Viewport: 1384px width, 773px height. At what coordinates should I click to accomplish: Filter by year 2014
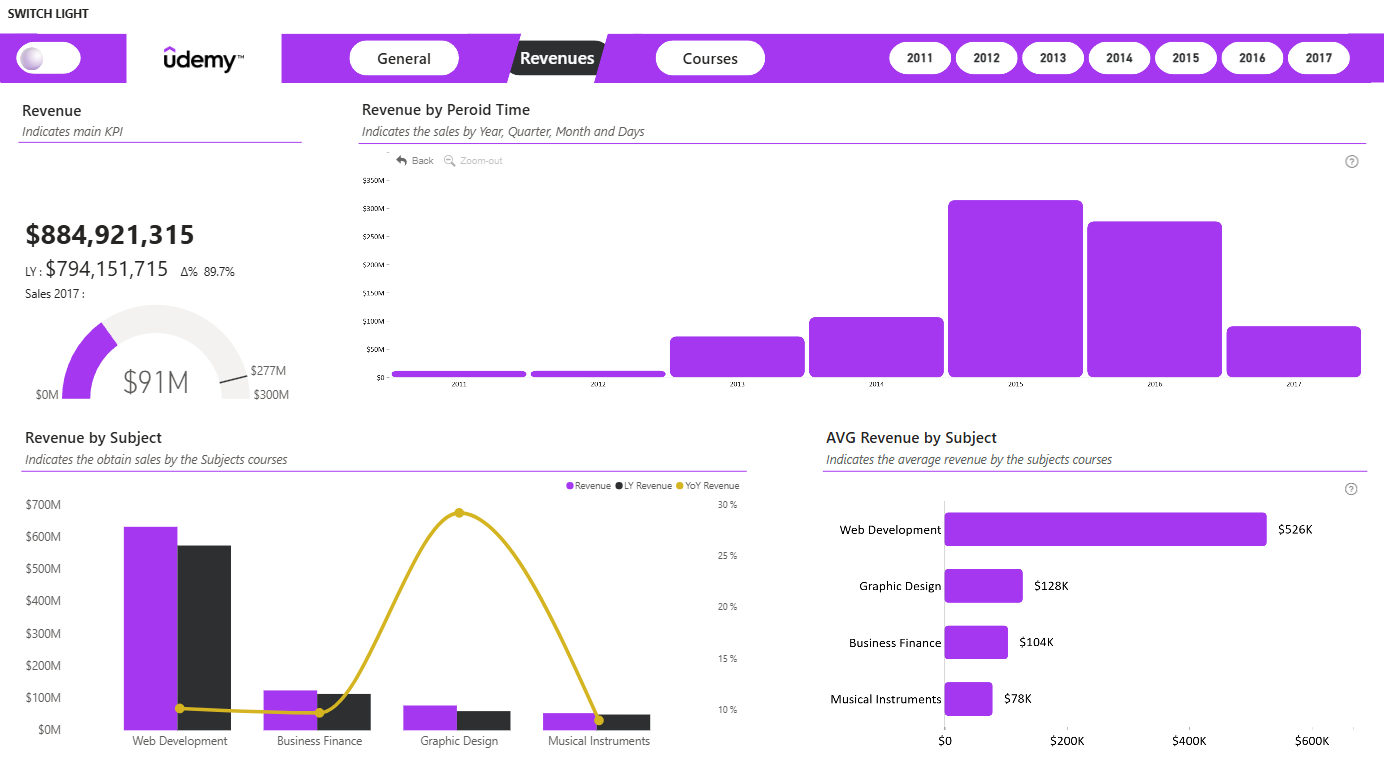click(x=1119, y=58)
